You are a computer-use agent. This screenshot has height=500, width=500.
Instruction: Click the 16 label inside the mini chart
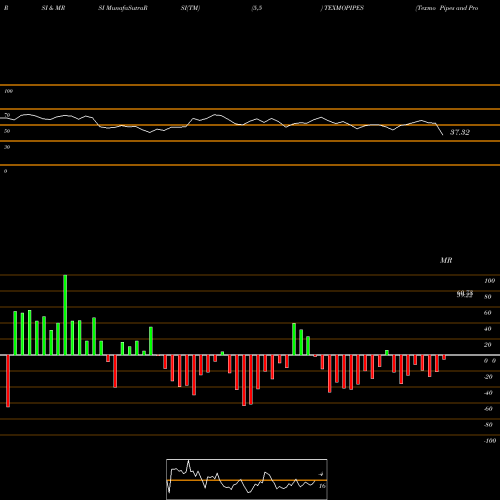pyautogui.click(x=322, y=486)
